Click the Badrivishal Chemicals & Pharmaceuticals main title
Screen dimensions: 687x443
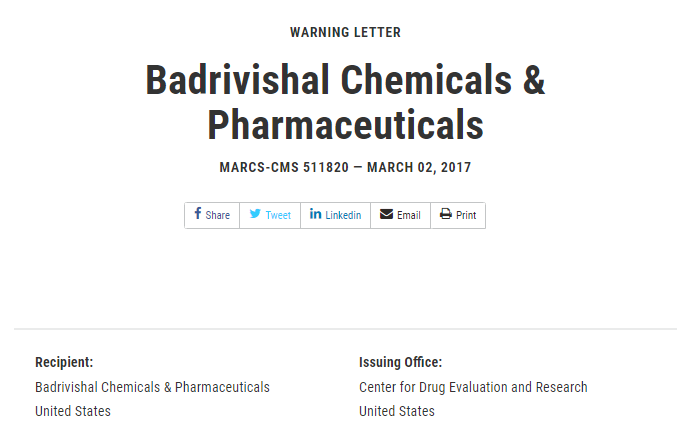point(345,103)
